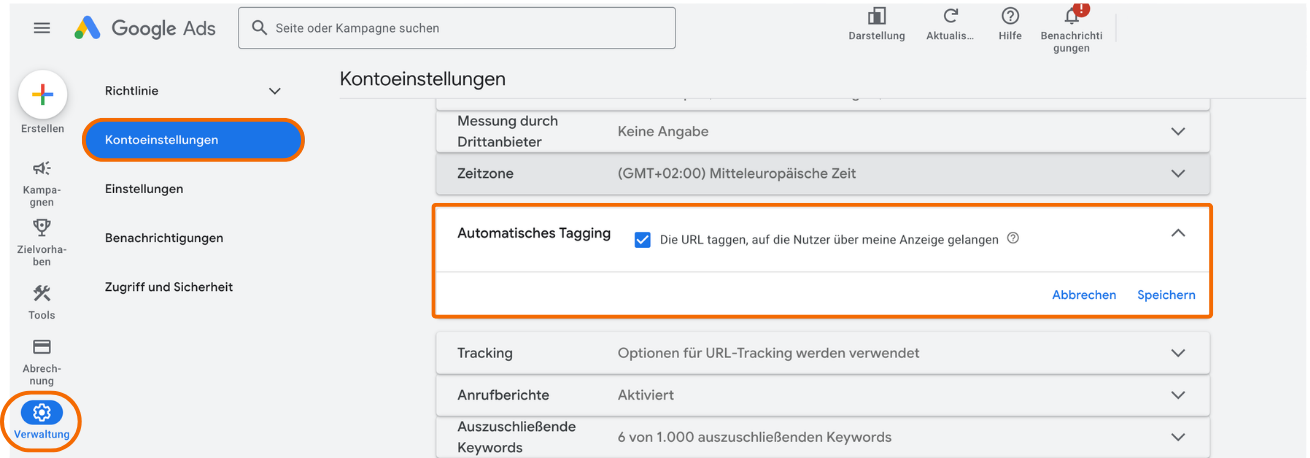Screen dimensions: 1310x458
Task: Open Abrechnung credit card icon
Action: [42, 347]
